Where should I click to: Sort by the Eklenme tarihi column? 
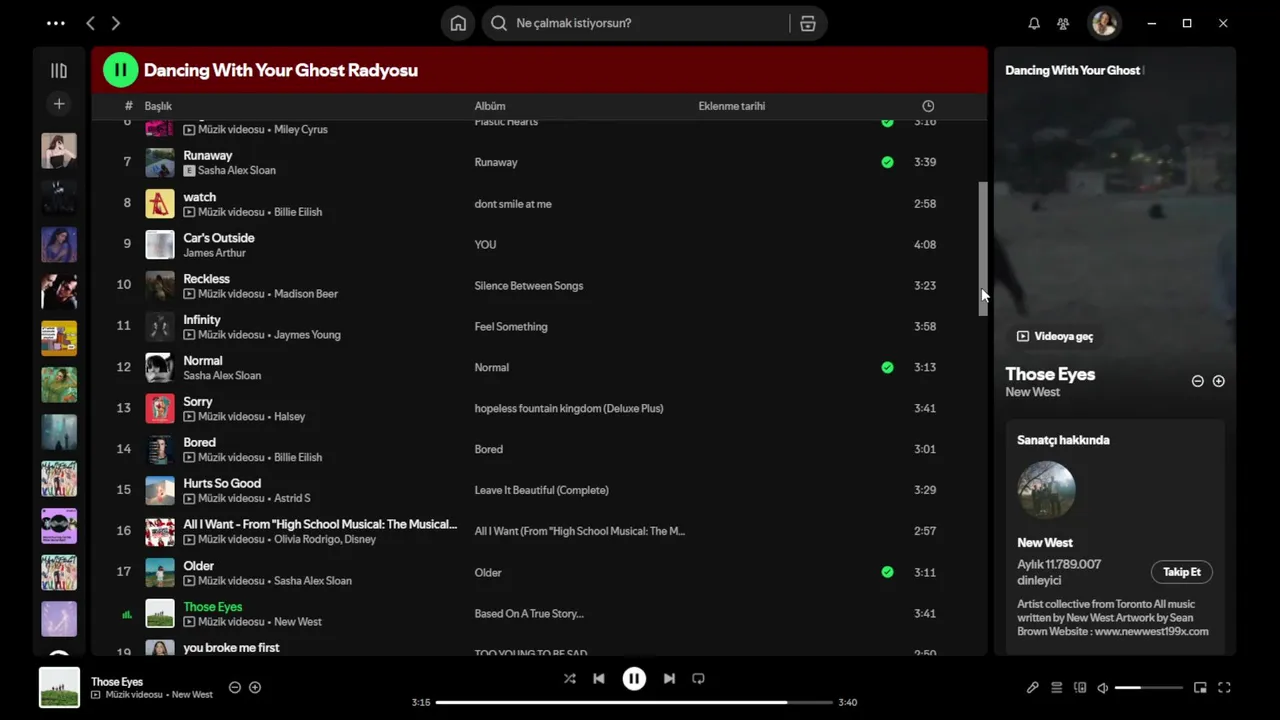click(x=732, y=106)
